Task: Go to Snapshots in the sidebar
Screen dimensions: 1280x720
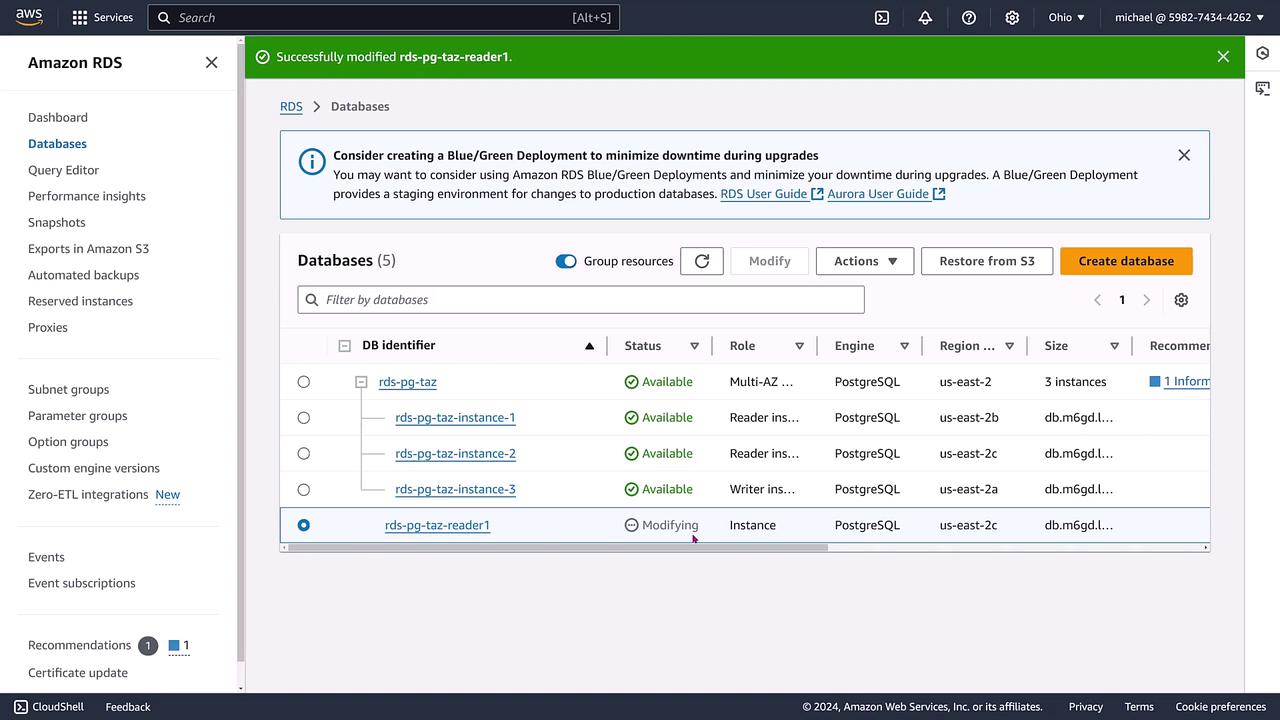Action: [x=57, y=222]
